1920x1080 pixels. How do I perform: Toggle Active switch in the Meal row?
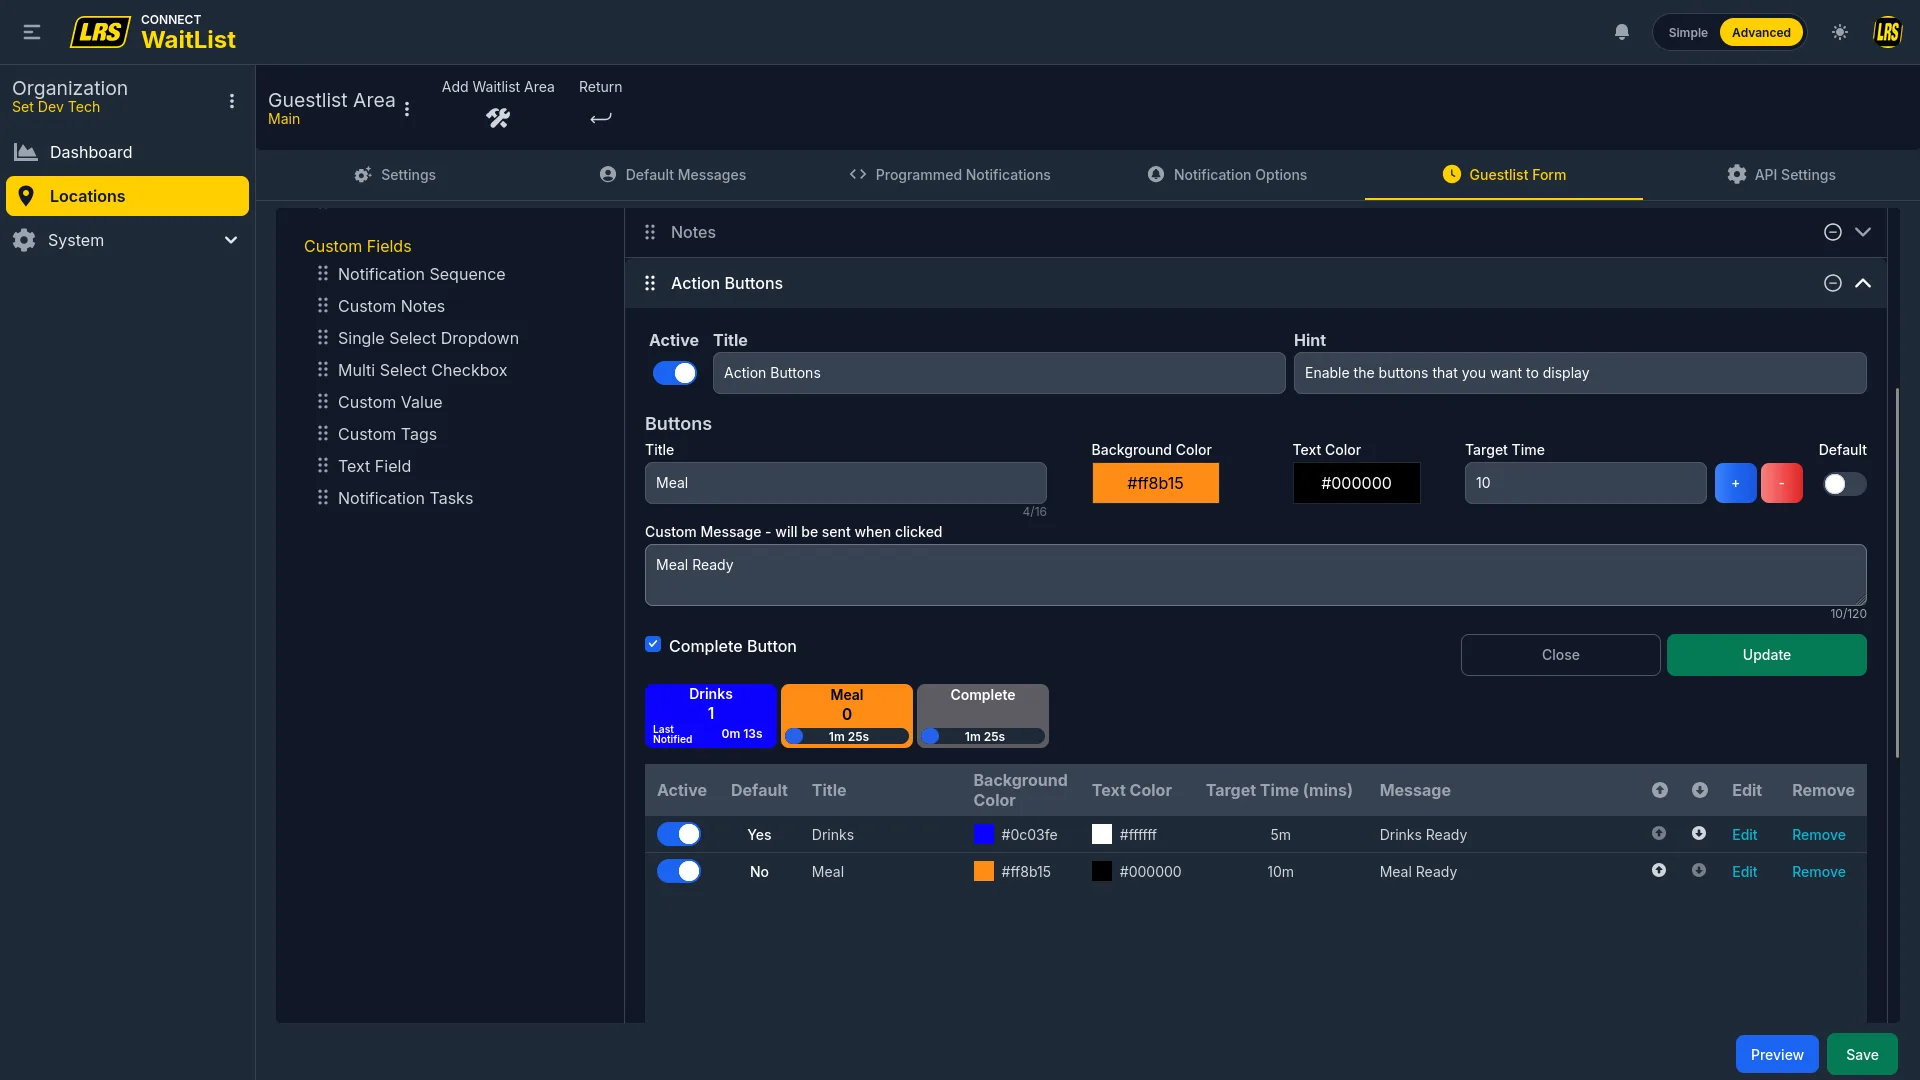coord(679,871)
